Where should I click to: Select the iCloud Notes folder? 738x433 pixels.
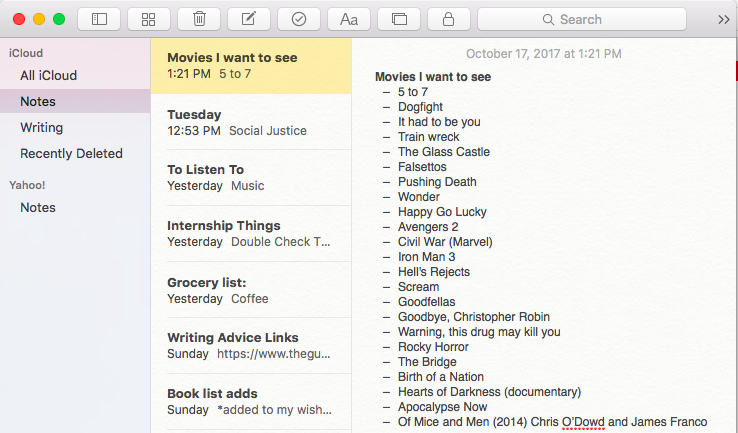tap(75, 101)
